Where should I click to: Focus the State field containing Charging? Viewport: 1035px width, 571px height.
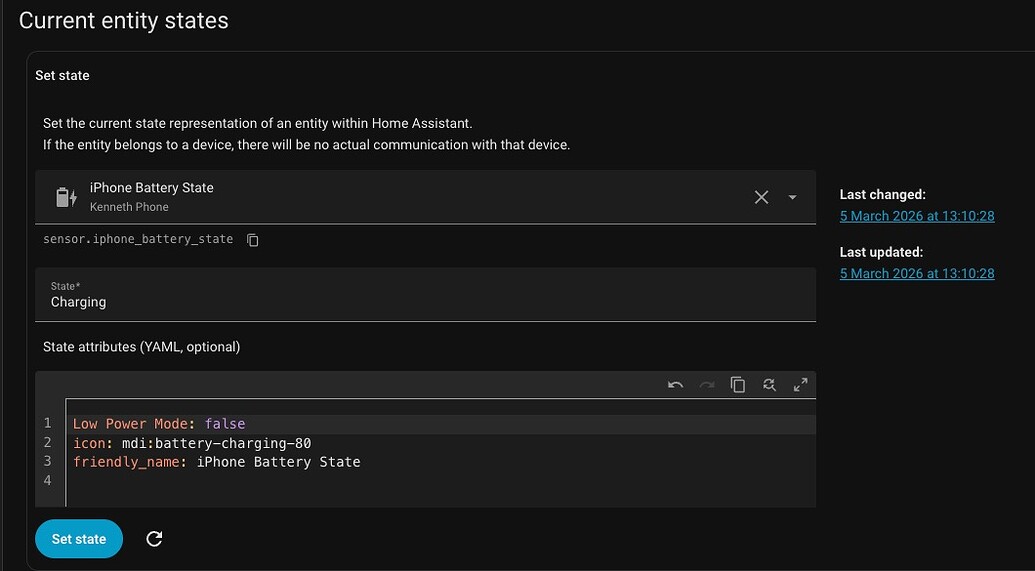pos(425,294)
